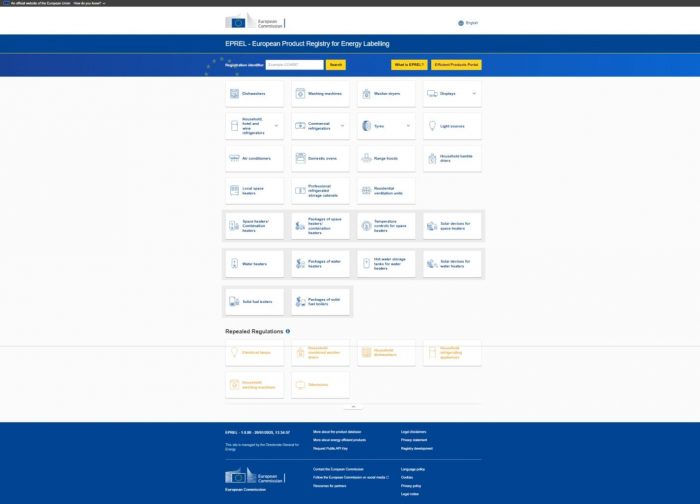The height and width of the screenshot is (504, 700).
Task: Open Packages of solid fuel boilers card
Action: click(320, 301)
